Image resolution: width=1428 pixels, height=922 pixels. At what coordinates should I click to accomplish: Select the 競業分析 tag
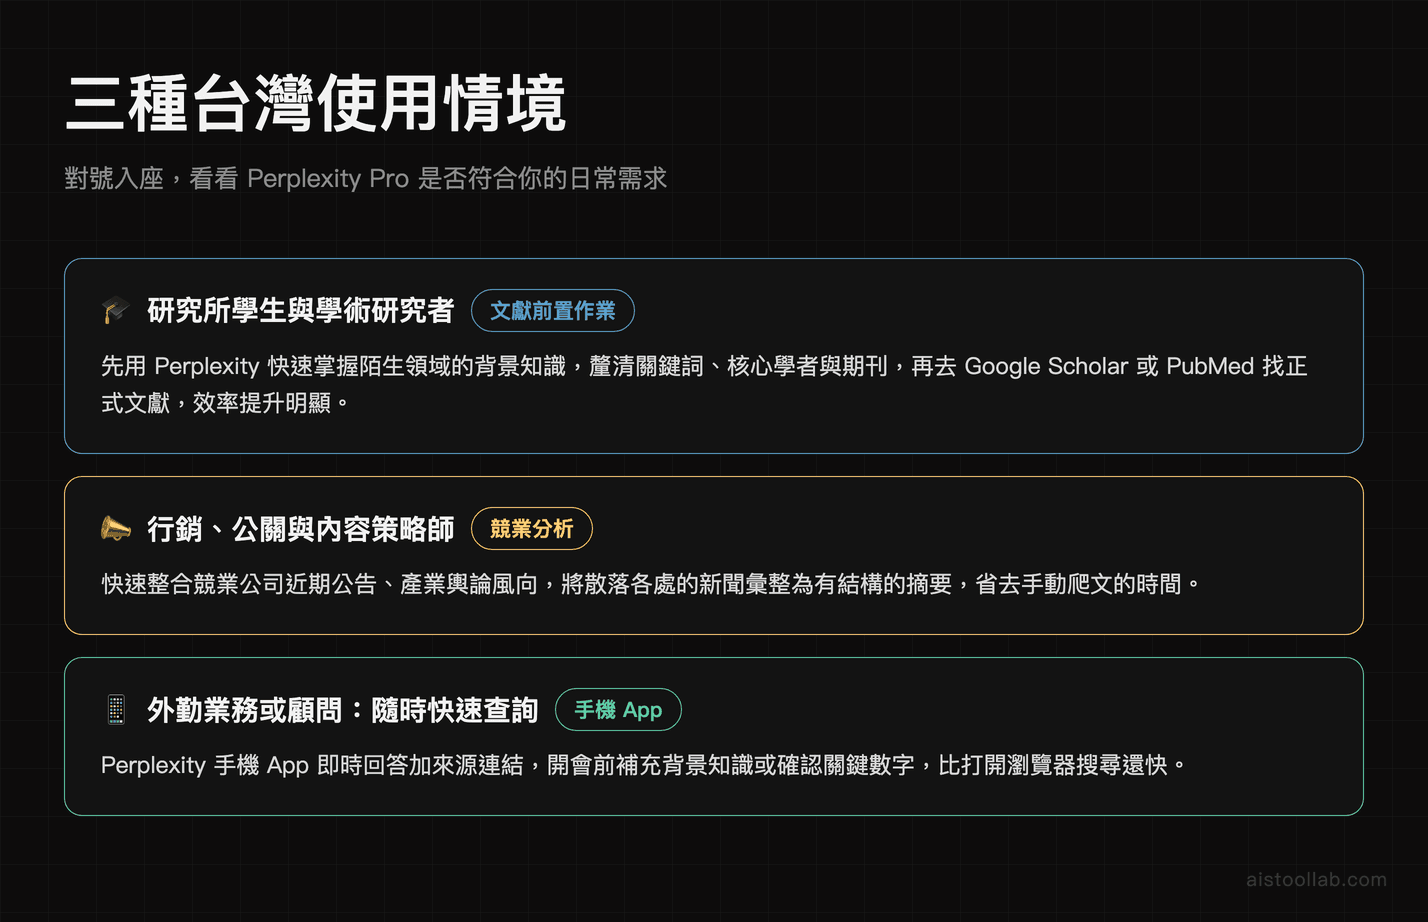click(532, 528)
